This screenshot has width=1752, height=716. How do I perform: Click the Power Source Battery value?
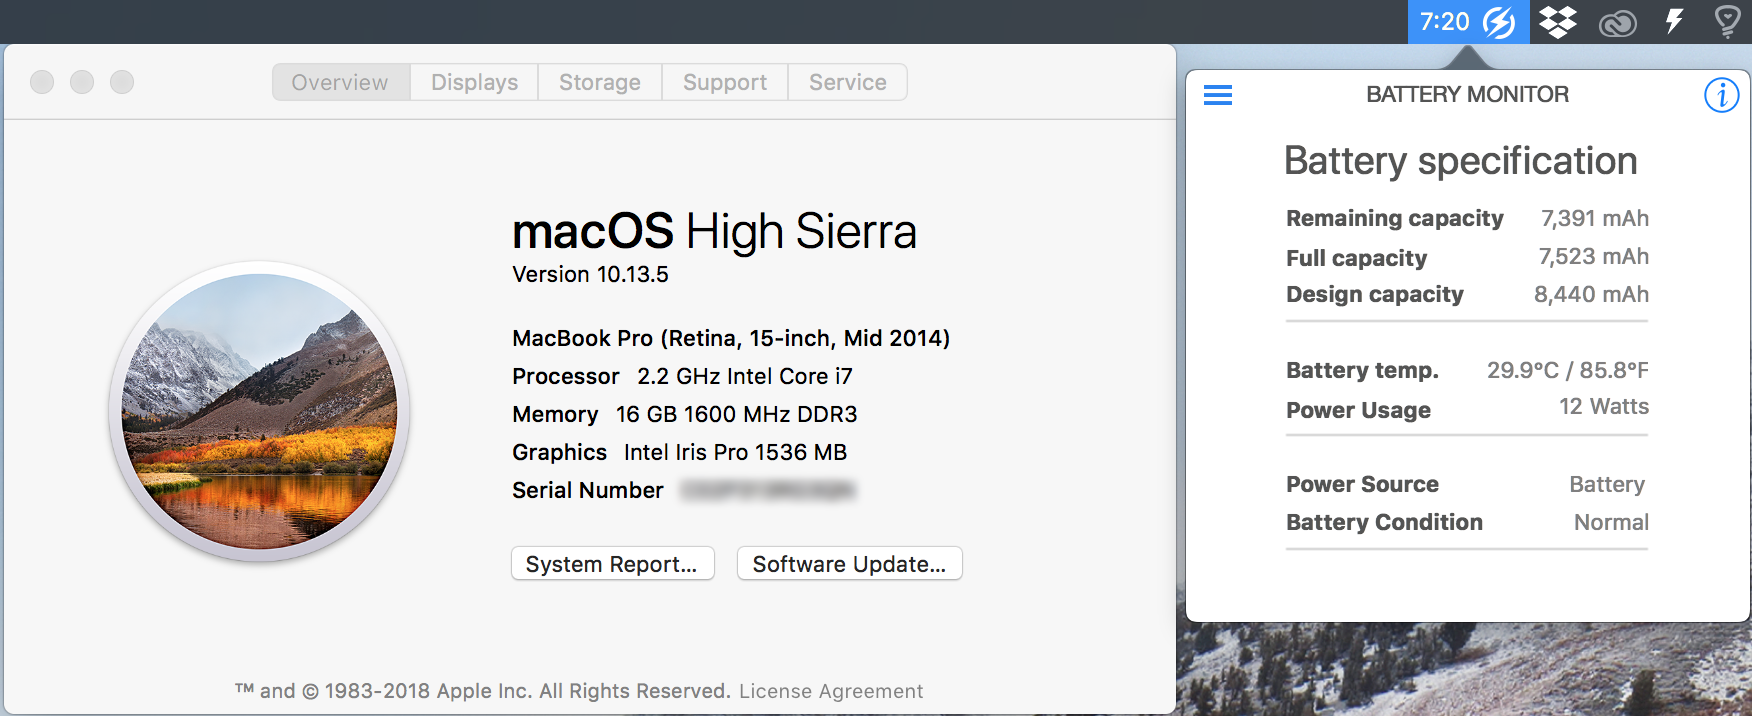[x=1607, y=484]
